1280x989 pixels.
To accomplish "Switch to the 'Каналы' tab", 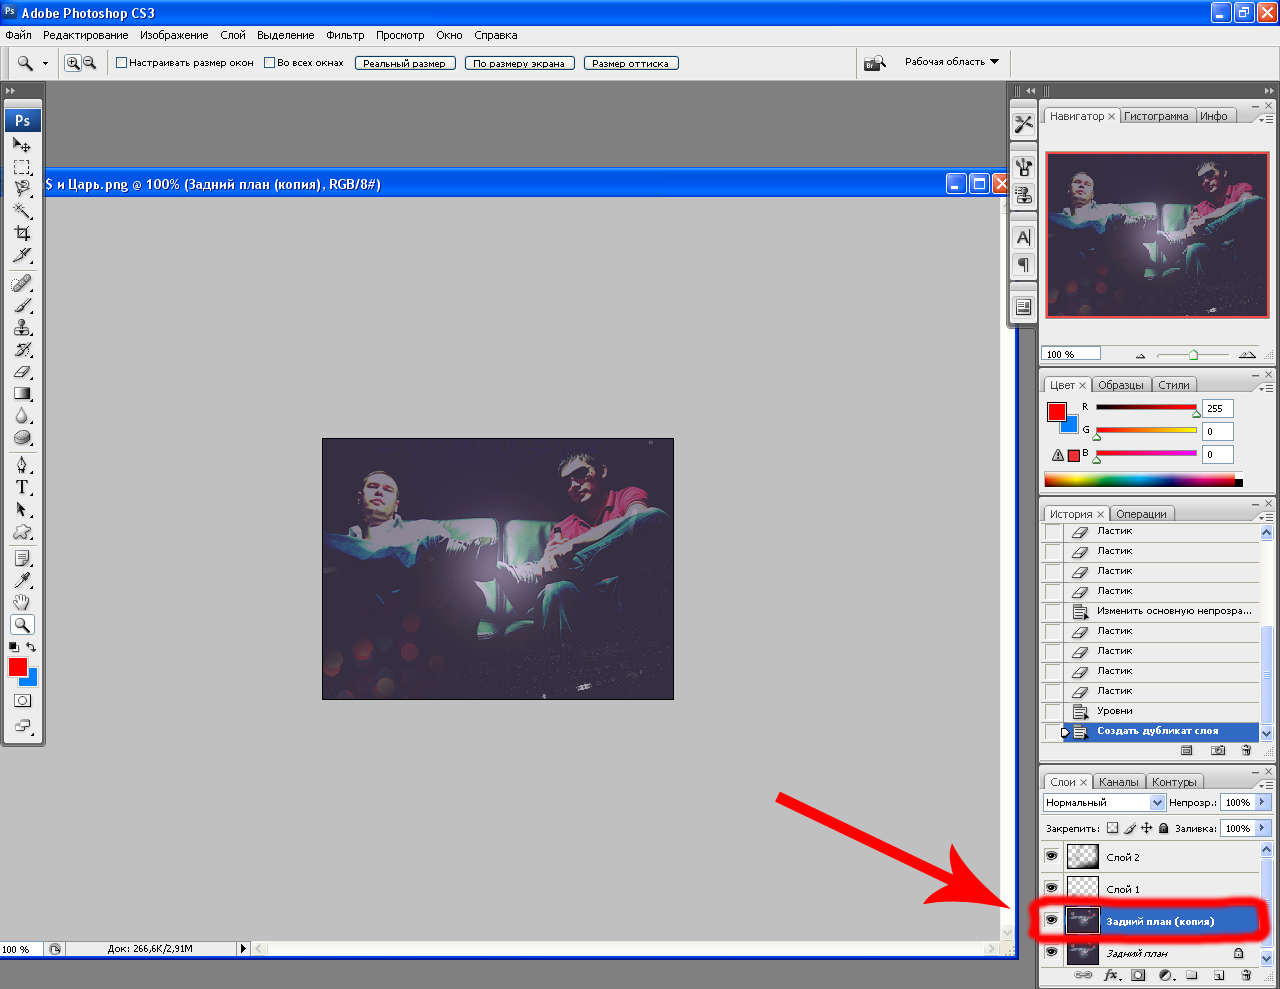I will coord(1118,782).
